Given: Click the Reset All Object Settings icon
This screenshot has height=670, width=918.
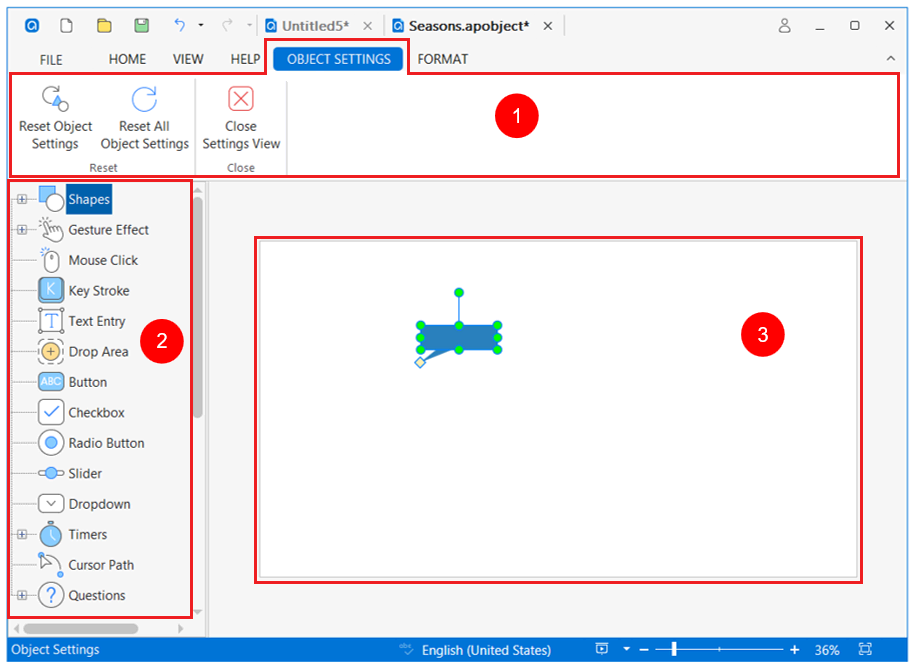Looking at the screenshot, I should tap(144, 98).
